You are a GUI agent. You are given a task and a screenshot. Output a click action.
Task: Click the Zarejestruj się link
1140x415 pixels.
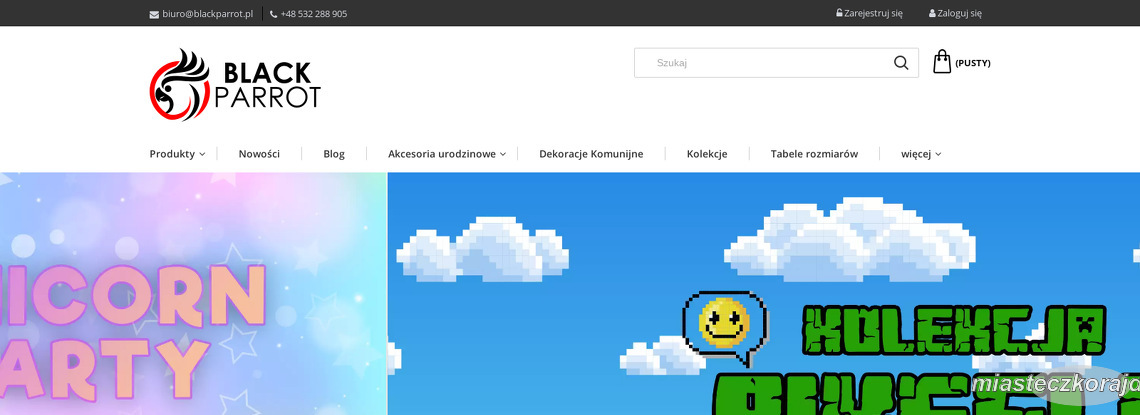(x=873, y=13)
